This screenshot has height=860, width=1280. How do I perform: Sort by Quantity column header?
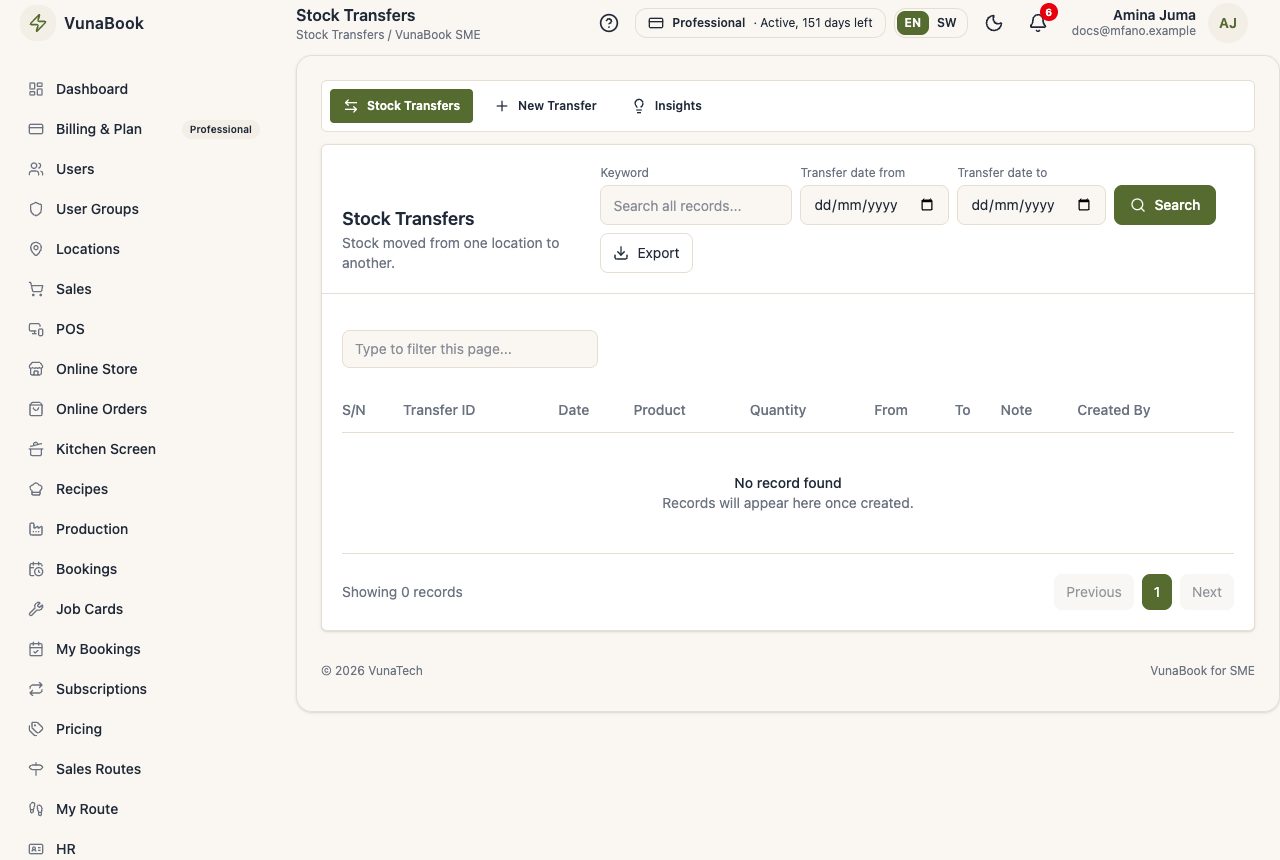[778, 410]
